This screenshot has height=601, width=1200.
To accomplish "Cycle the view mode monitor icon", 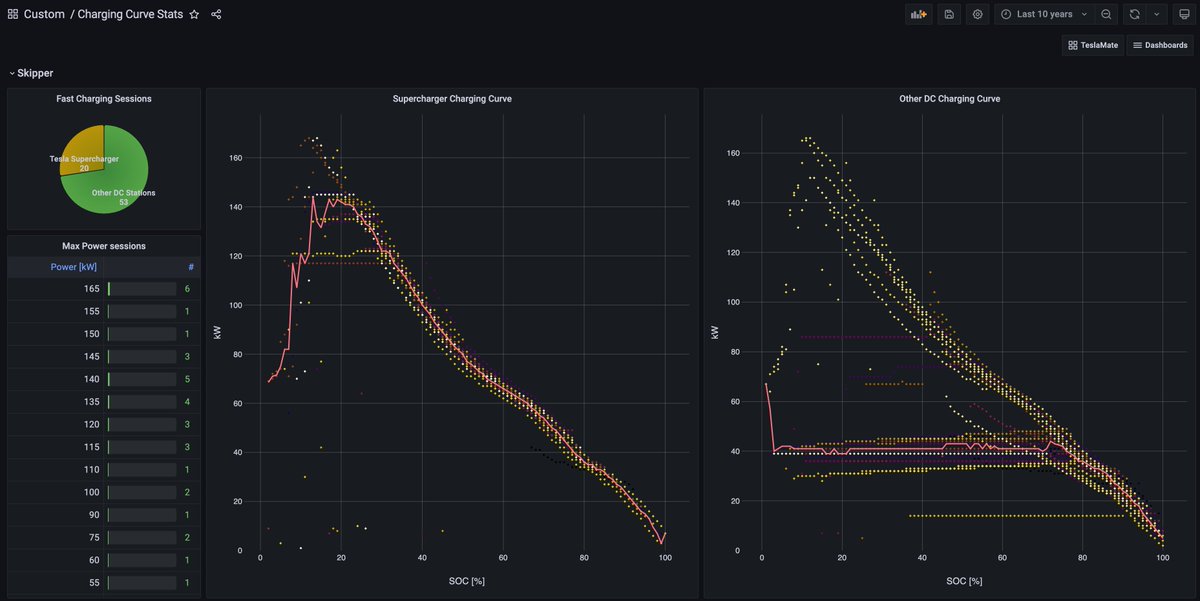I will tap(1184, 14).
